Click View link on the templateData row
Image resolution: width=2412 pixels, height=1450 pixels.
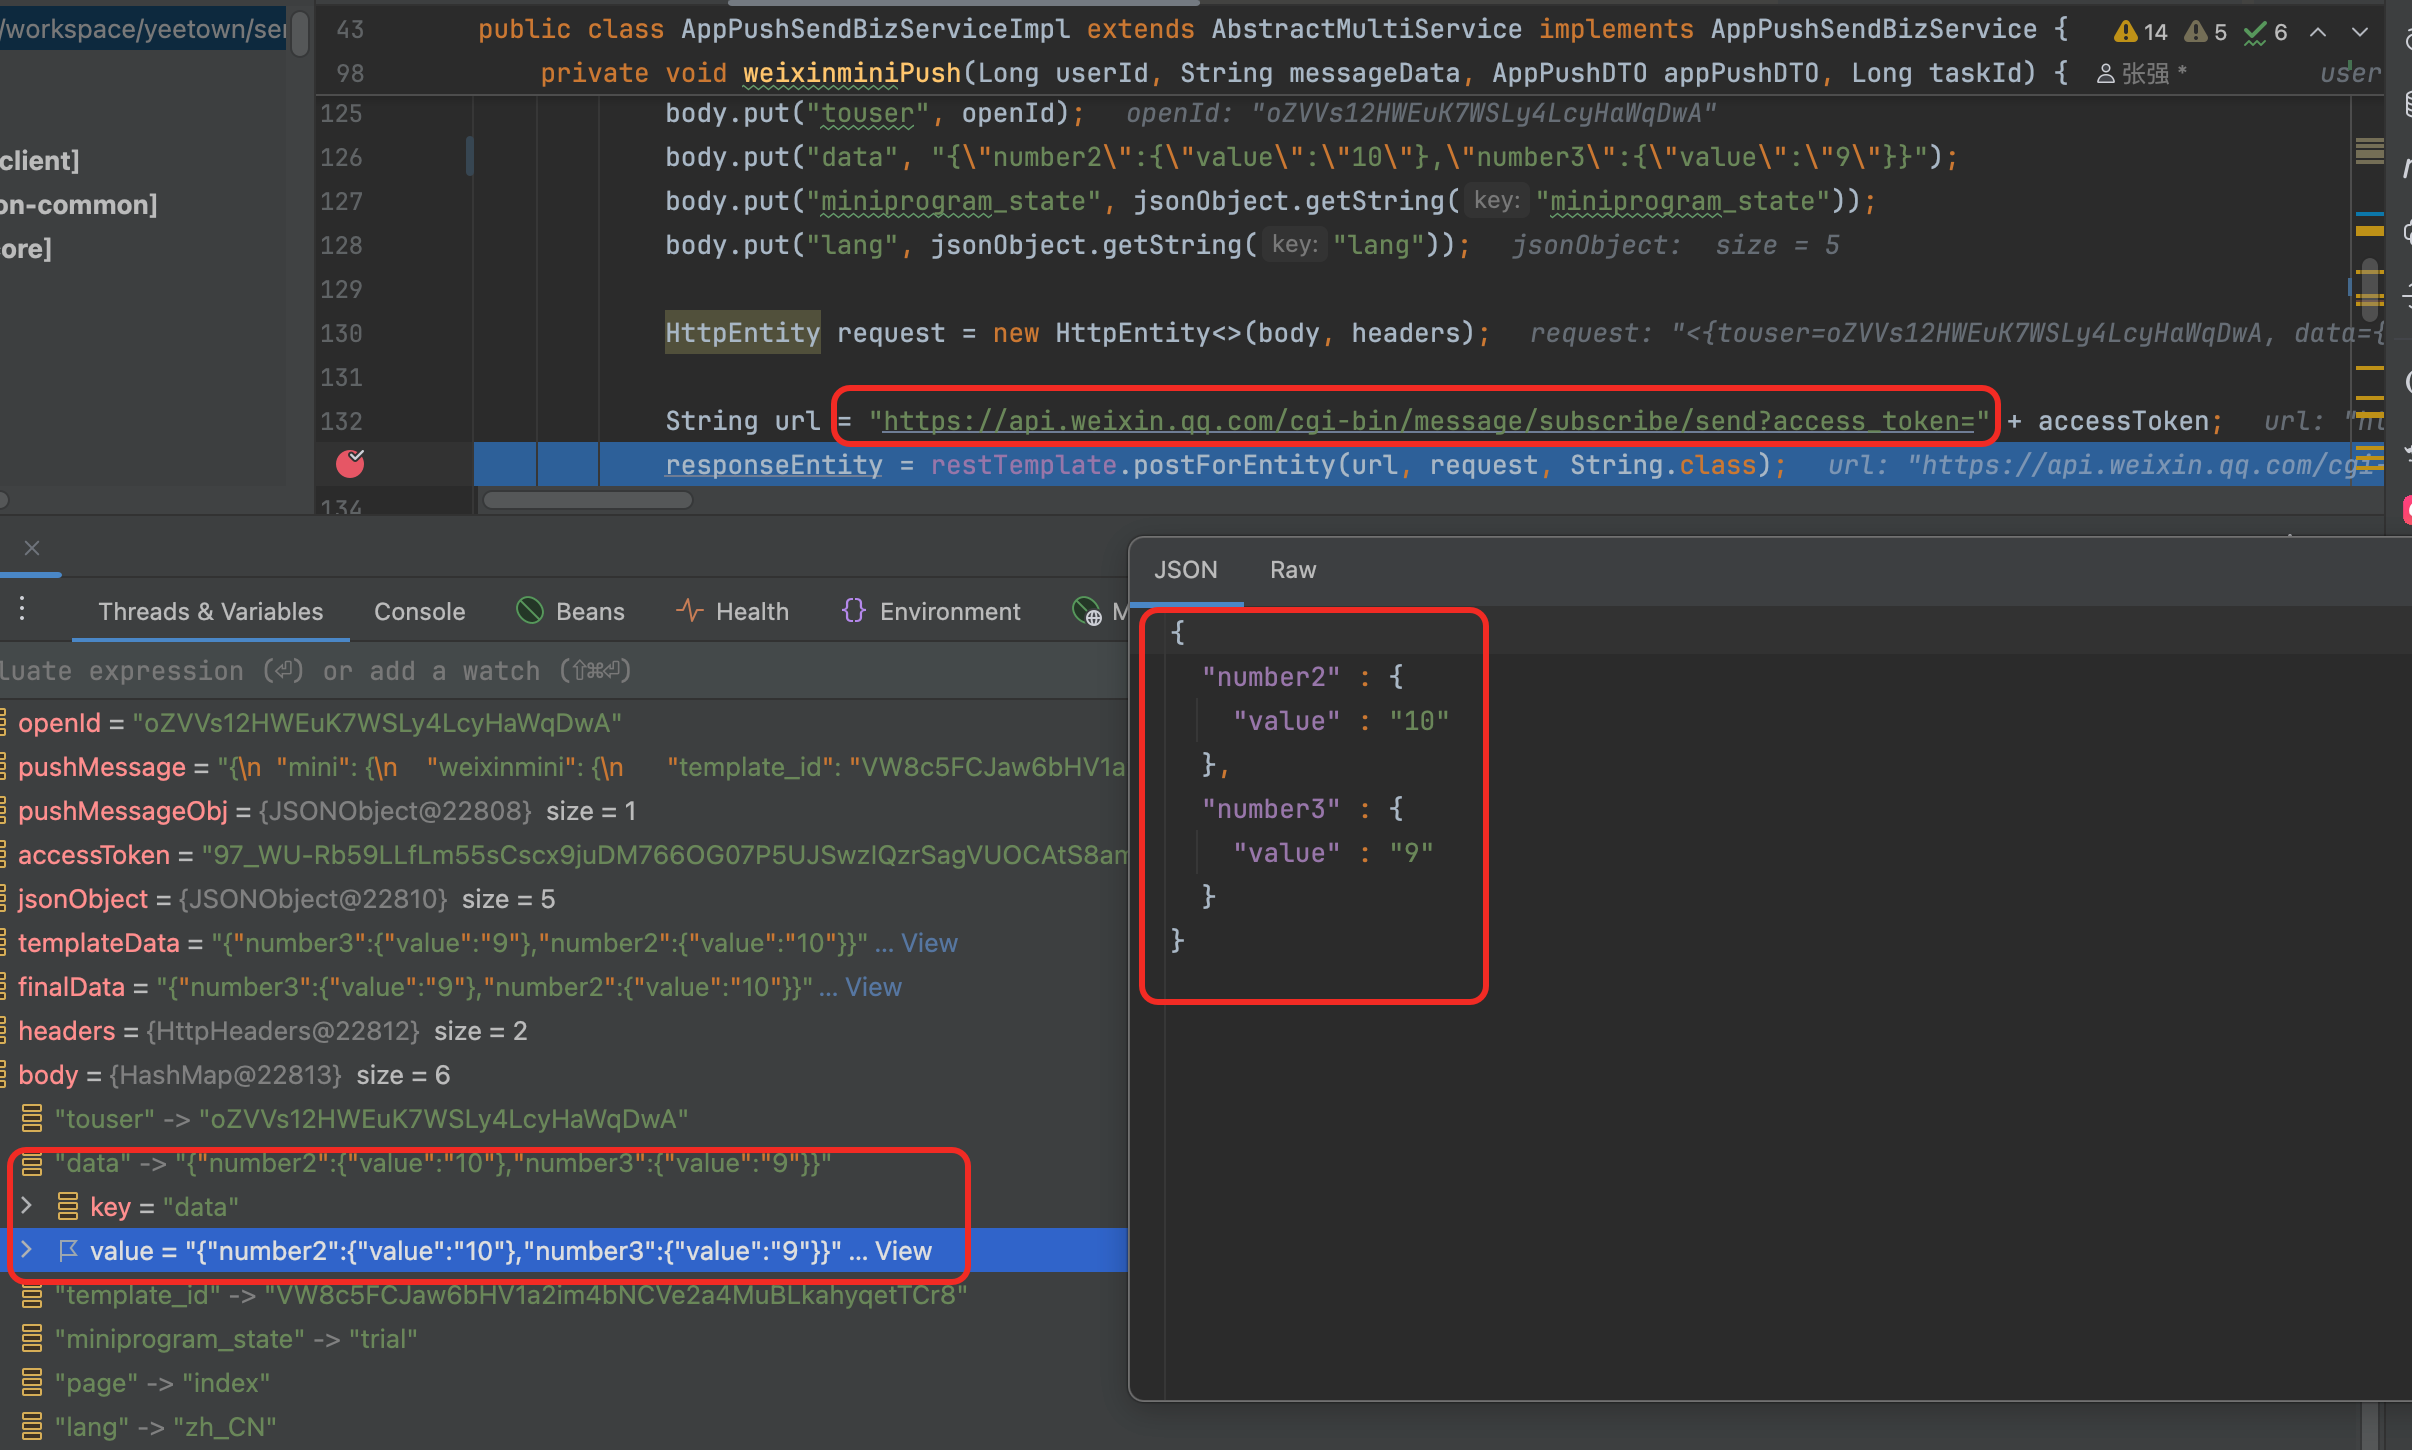click(x=929, y=943)
